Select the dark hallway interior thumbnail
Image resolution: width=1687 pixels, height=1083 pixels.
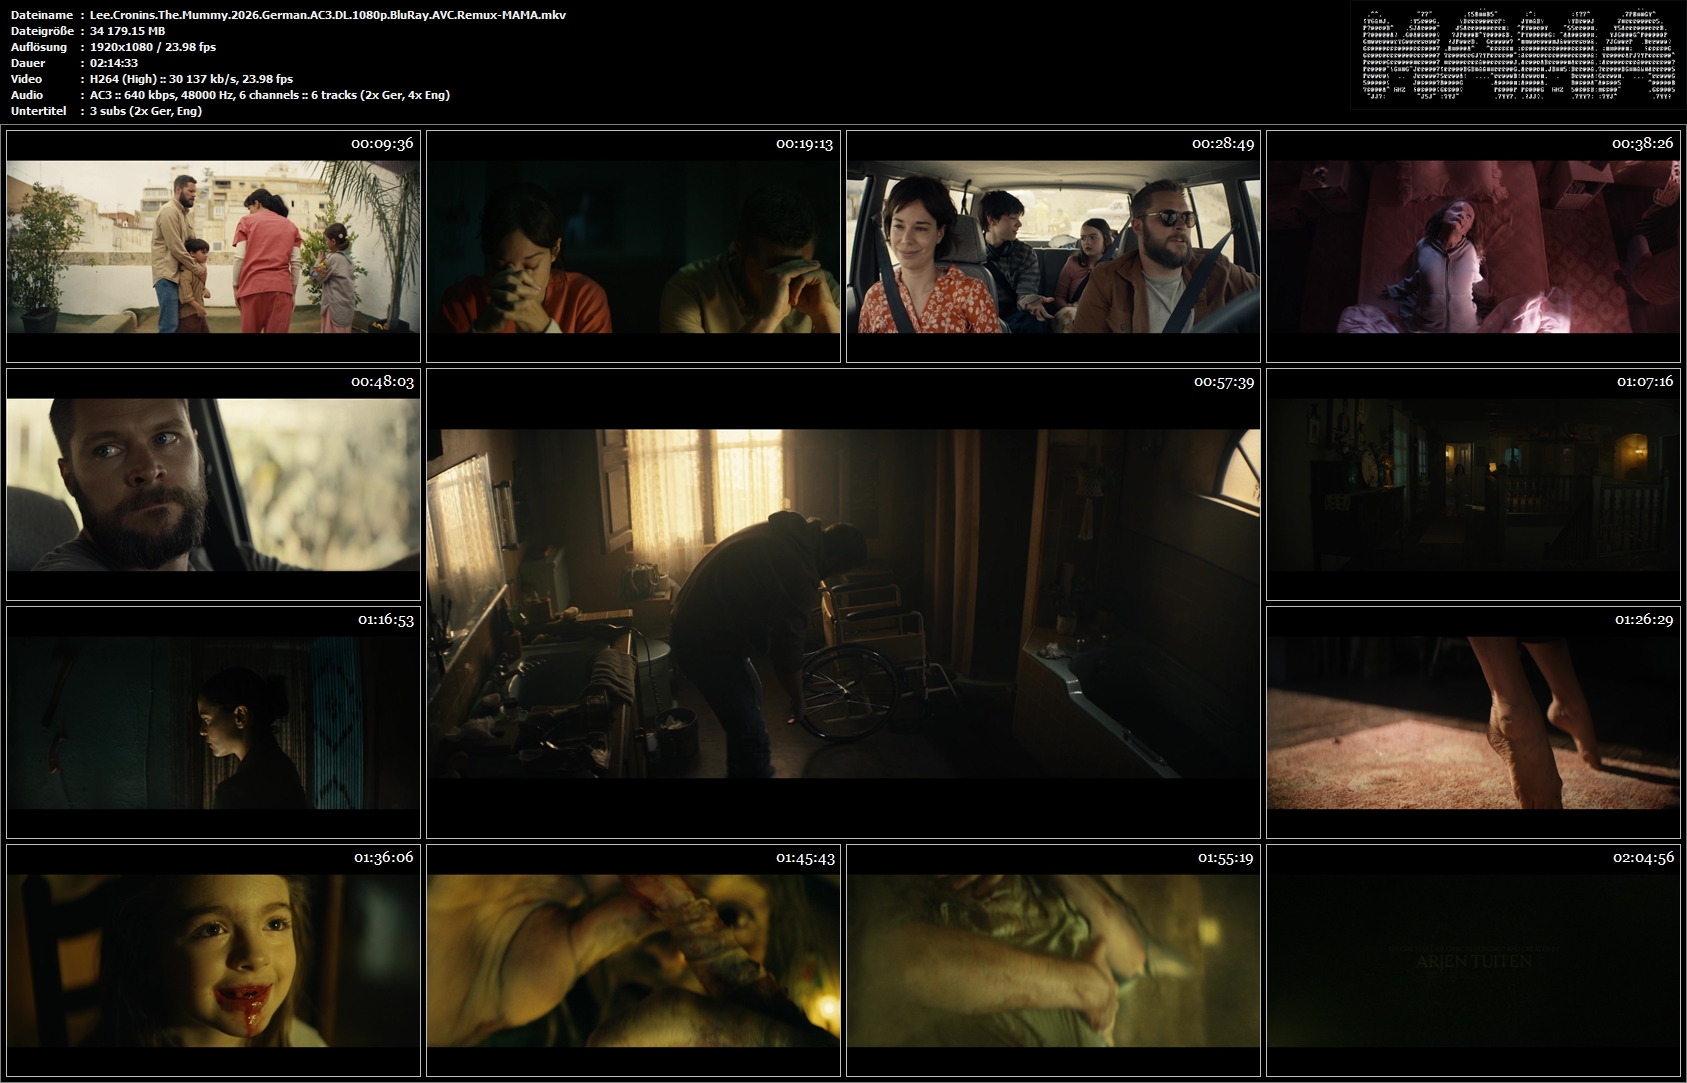tap(1473, 484)
